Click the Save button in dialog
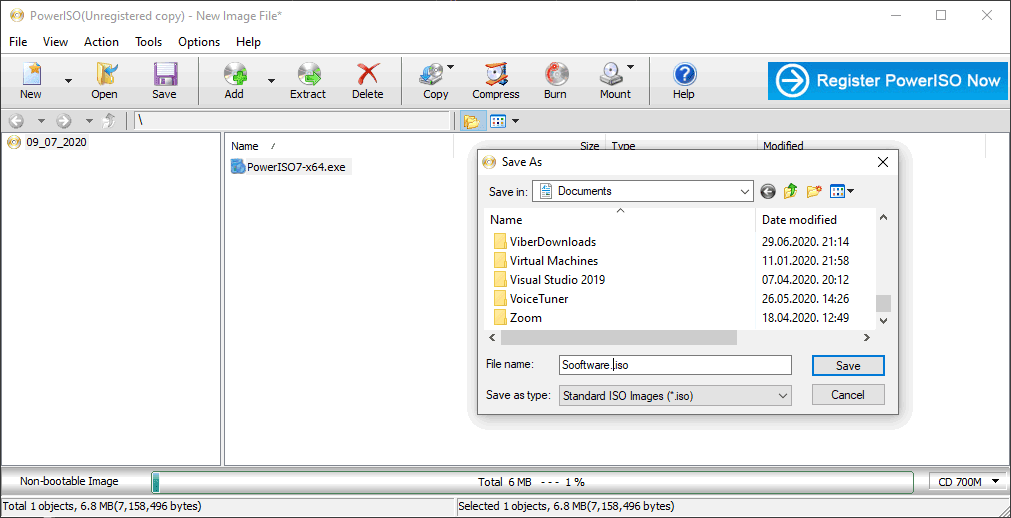The width and height of the screenshot is (1011, 518). (x=848, y=366)
